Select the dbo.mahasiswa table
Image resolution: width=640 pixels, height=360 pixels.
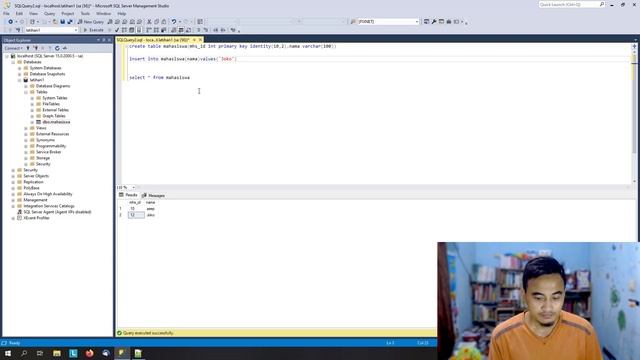pos(56,122)
